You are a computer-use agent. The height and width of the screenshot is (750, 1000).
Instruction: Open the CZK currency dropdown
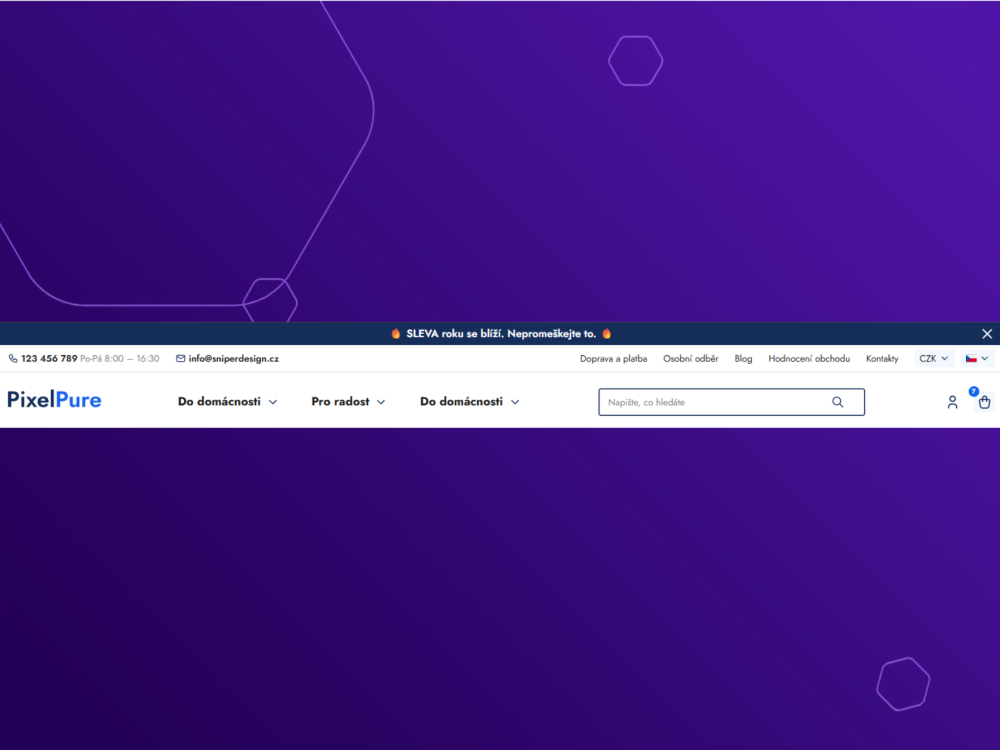coord(934,358)
